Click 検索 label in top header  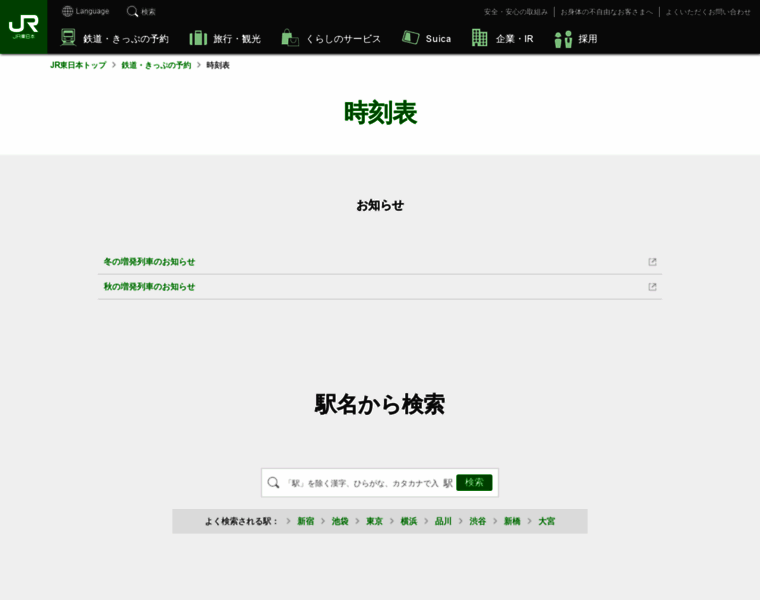[x=148, y=12]
